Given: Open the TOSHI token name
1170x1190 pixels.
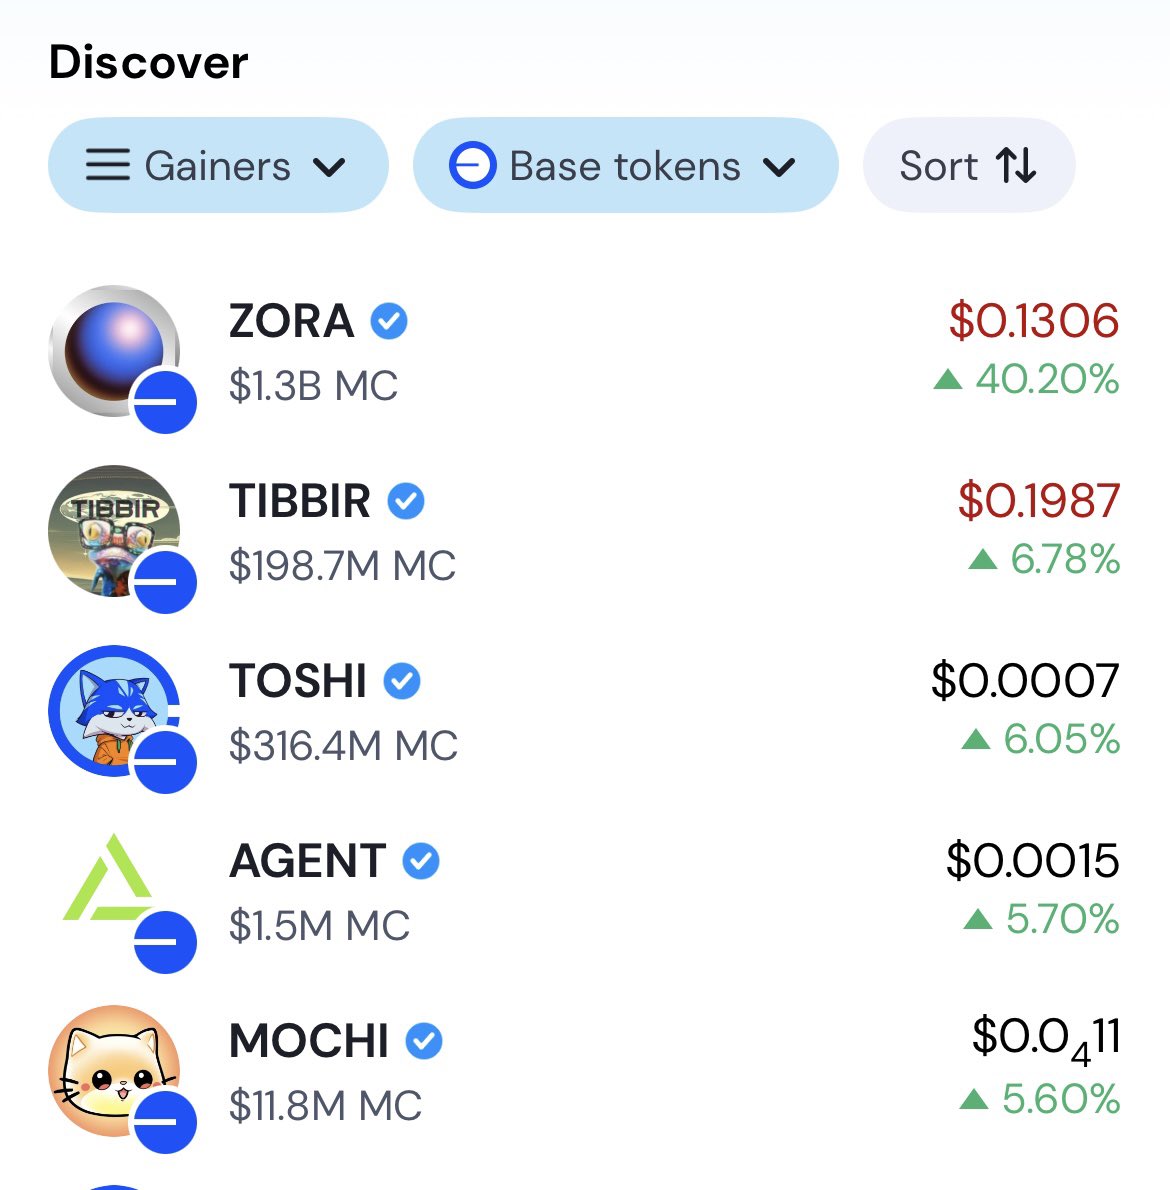Looking at the screenshot, I should (x=298, y=681).
